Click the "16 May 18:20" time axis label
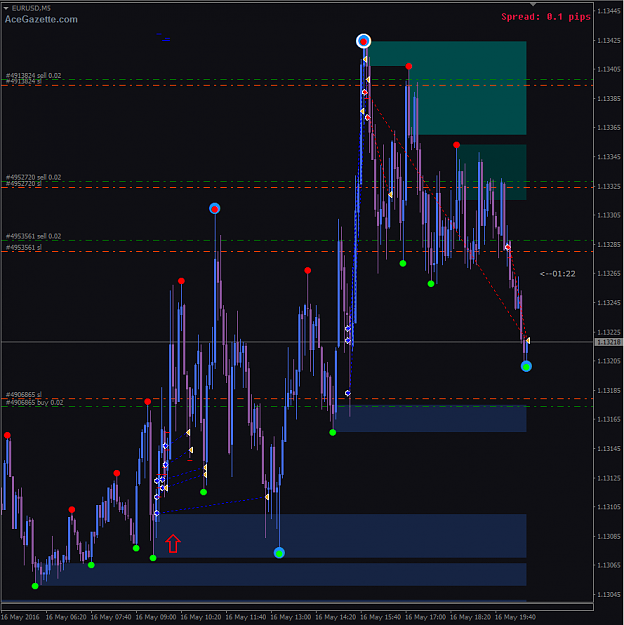Viewport: 624px width, 625px height. click(x=470, y=617)
